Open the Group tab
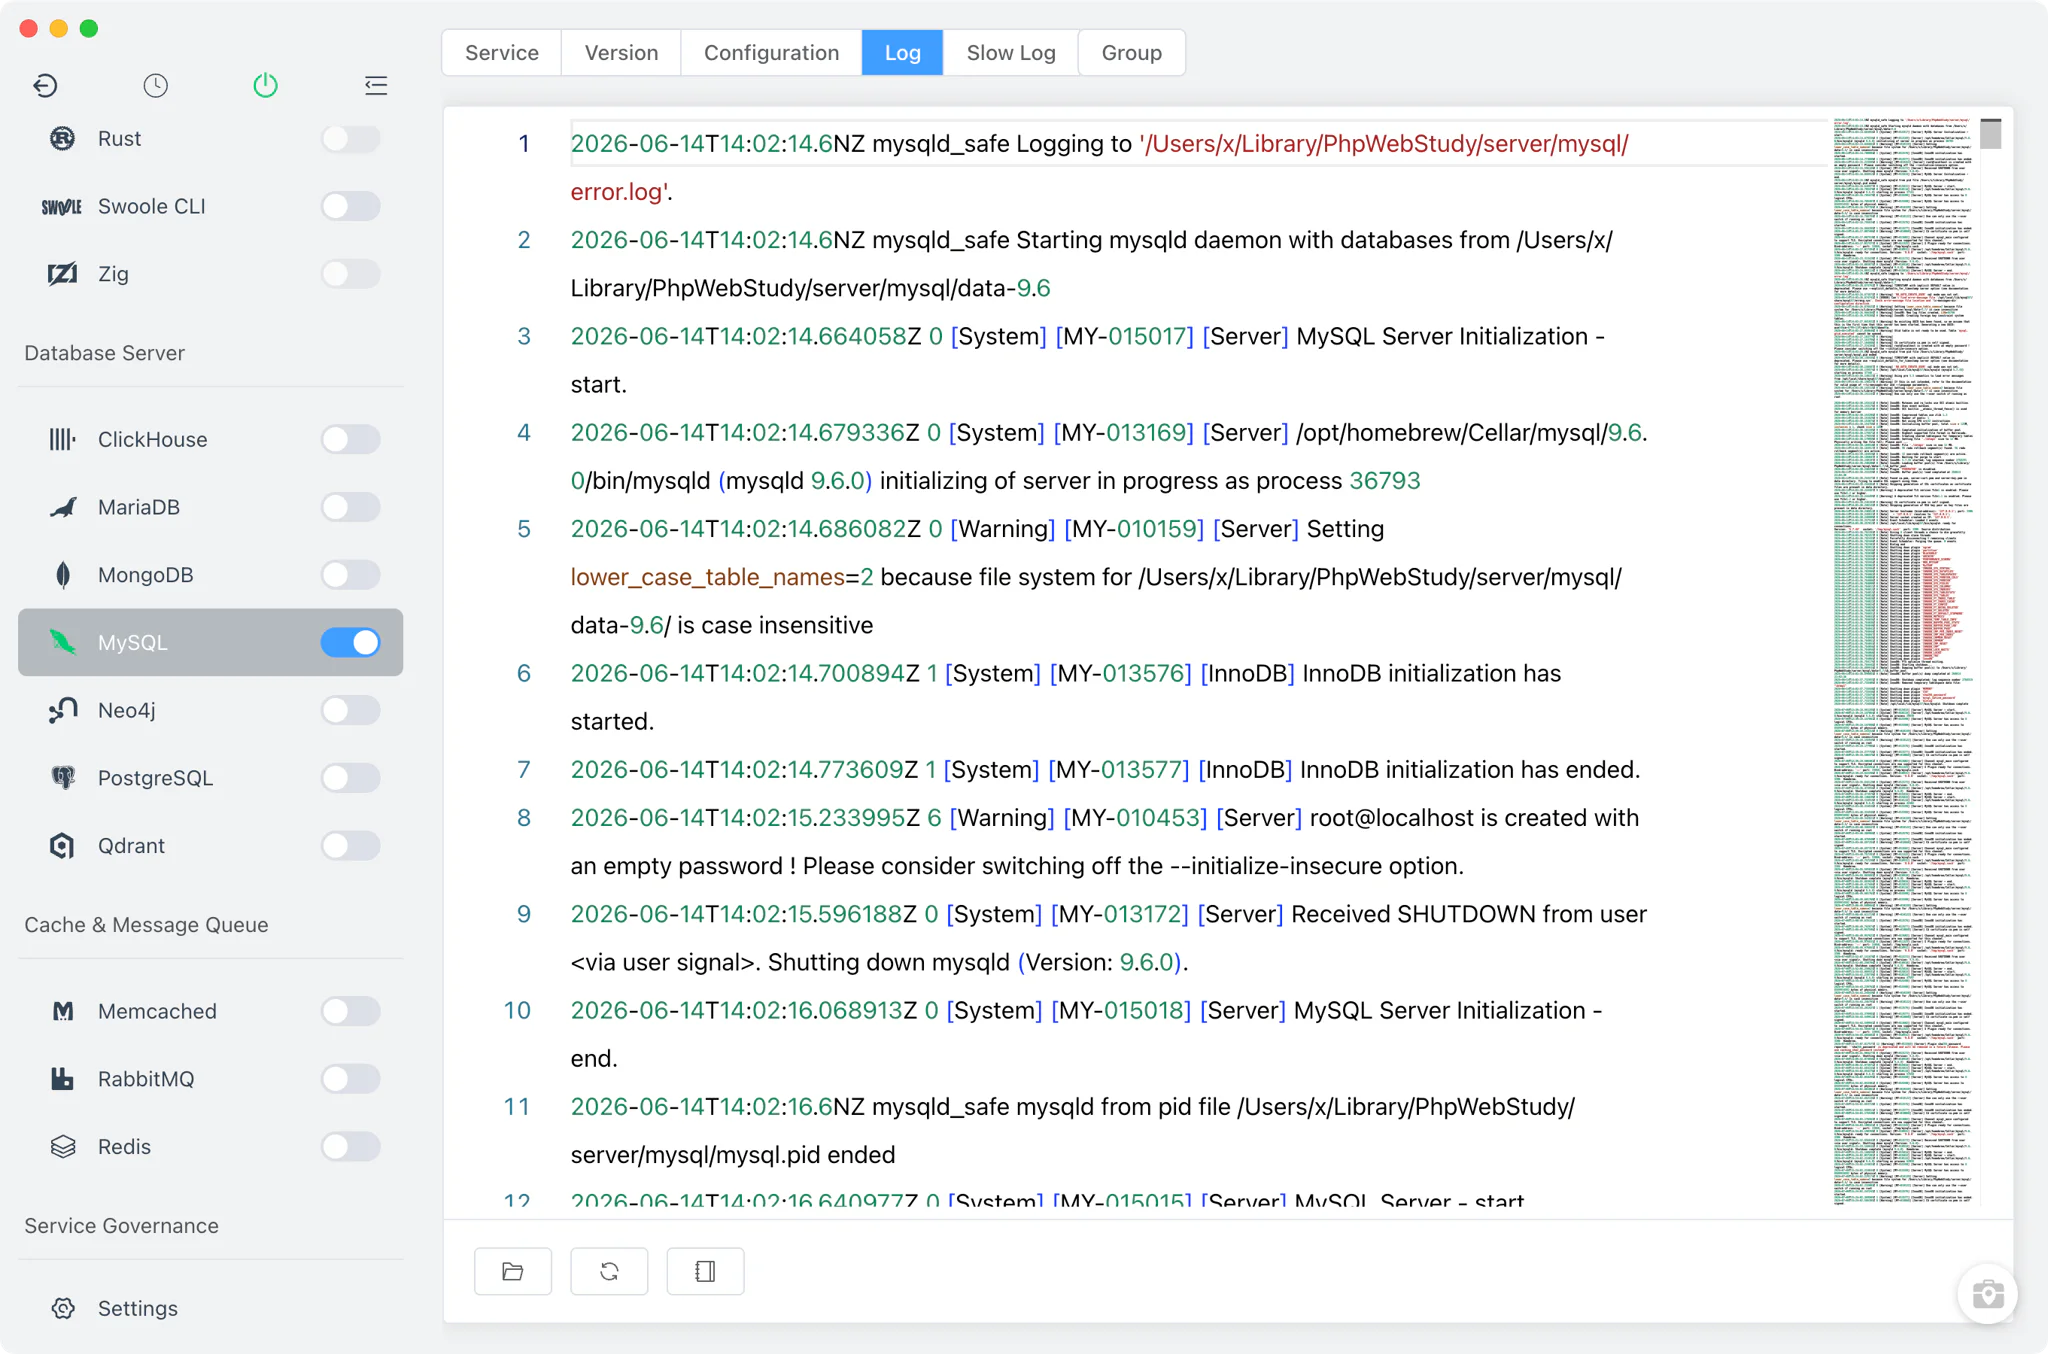The height and width of the screenshot is (1354, 2048). coord(1132,53)
